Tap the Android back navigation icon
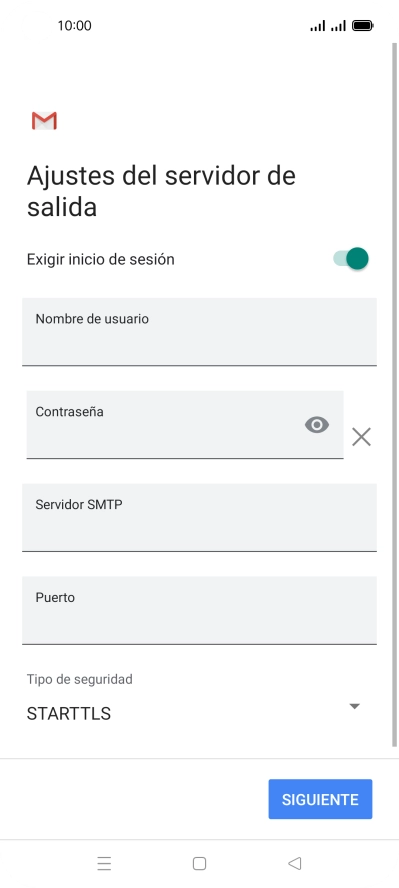This screenshot has width=399, height=888. [x=294, y=863]
